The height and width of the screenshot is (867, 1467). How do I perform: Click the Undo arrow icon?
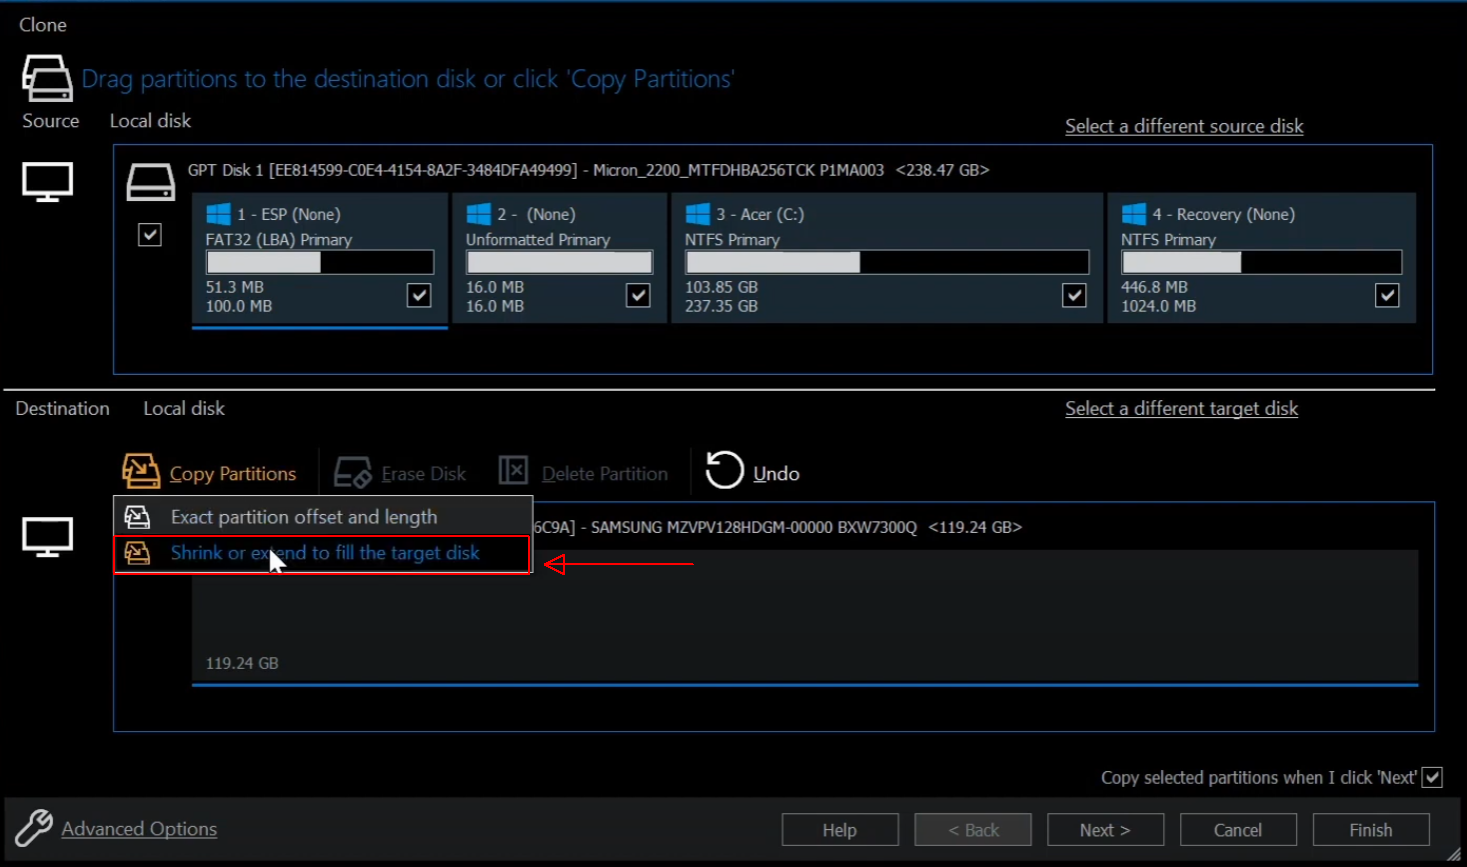(725, 470)
